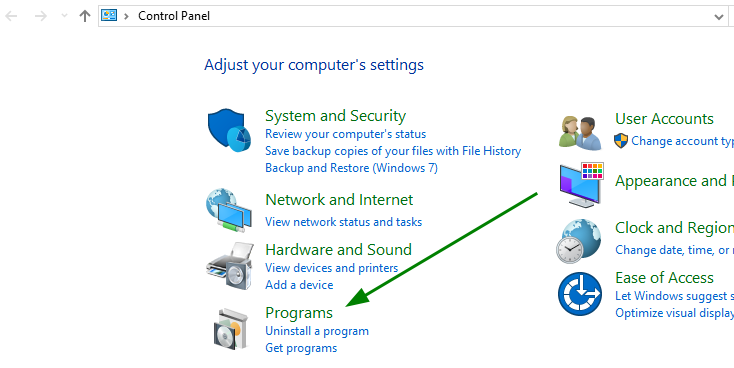Click the Up arrow navigation button

85,16
